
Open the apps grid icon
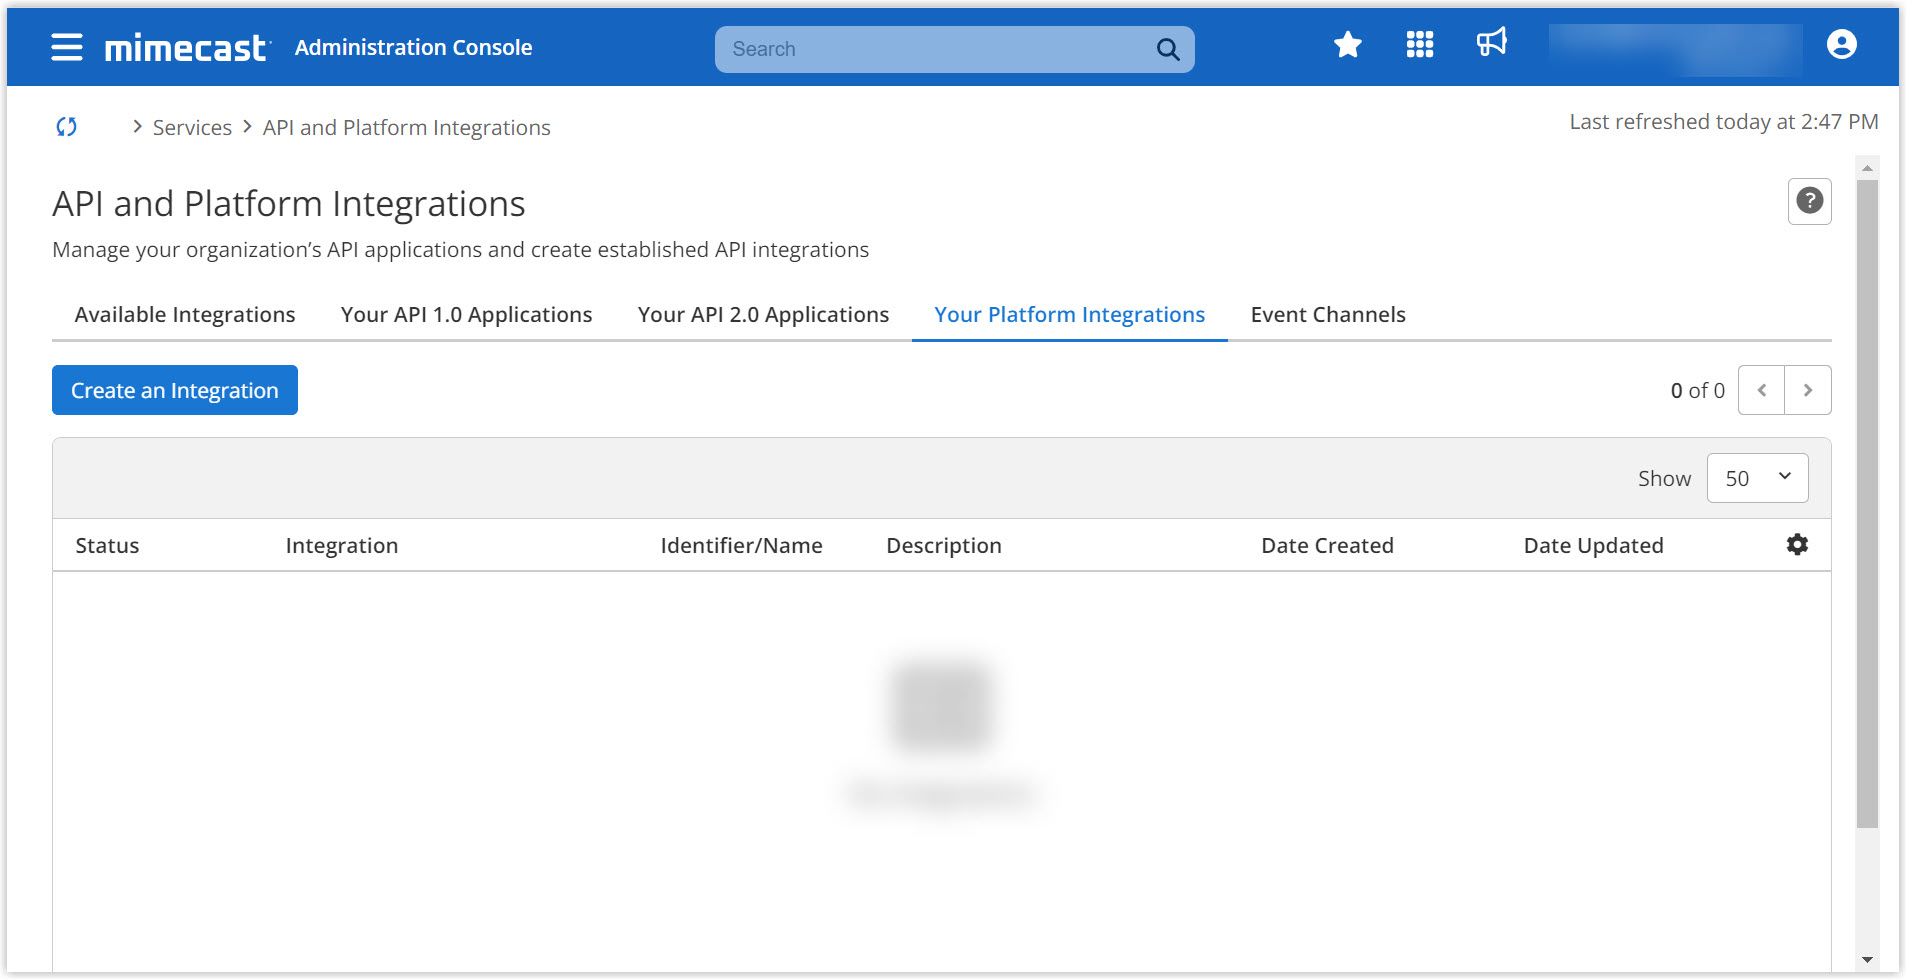pyautogui.click(x=1420, y=44)
